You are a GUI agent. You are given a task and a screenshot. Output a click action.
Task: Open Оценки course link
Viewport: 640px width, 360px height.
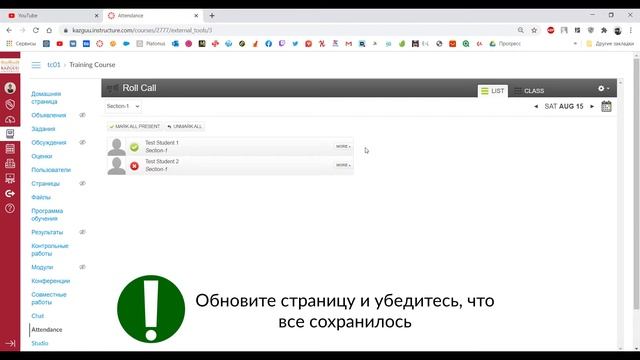pos(42,156)
